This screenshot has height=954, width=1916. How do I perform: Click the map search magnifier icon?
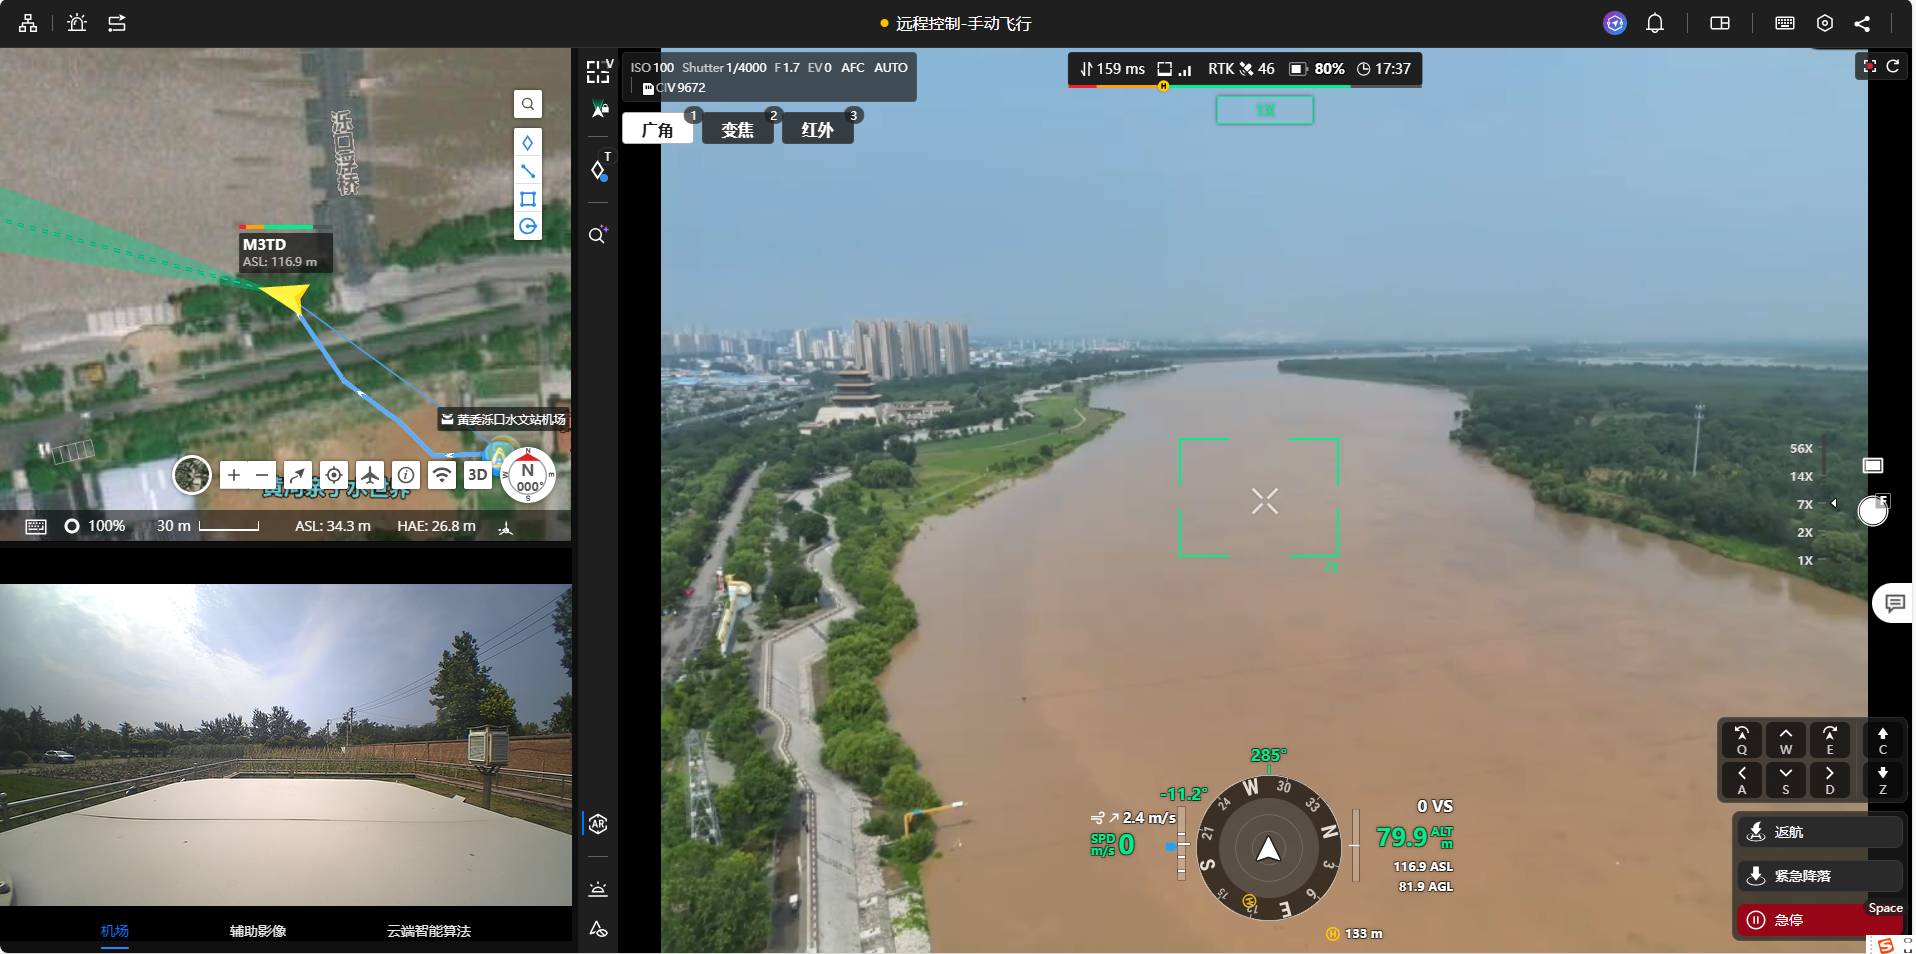pyautogui.click(x=528, y=104)
